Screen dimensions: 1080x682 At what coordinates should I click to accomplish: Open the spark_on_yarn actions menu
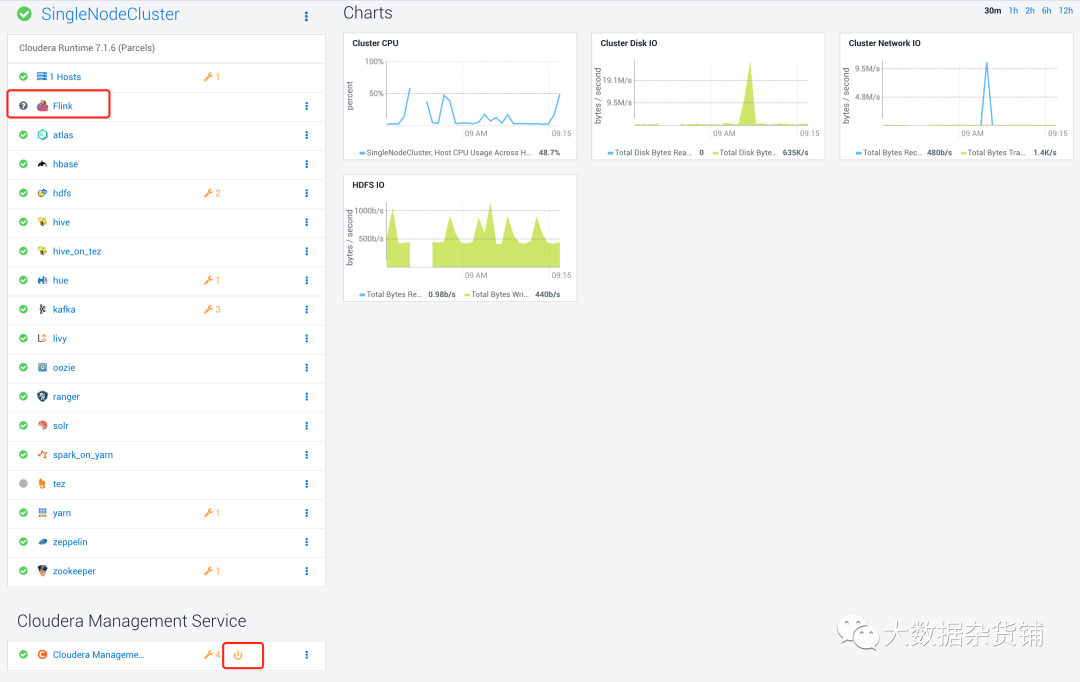point(307,455)
